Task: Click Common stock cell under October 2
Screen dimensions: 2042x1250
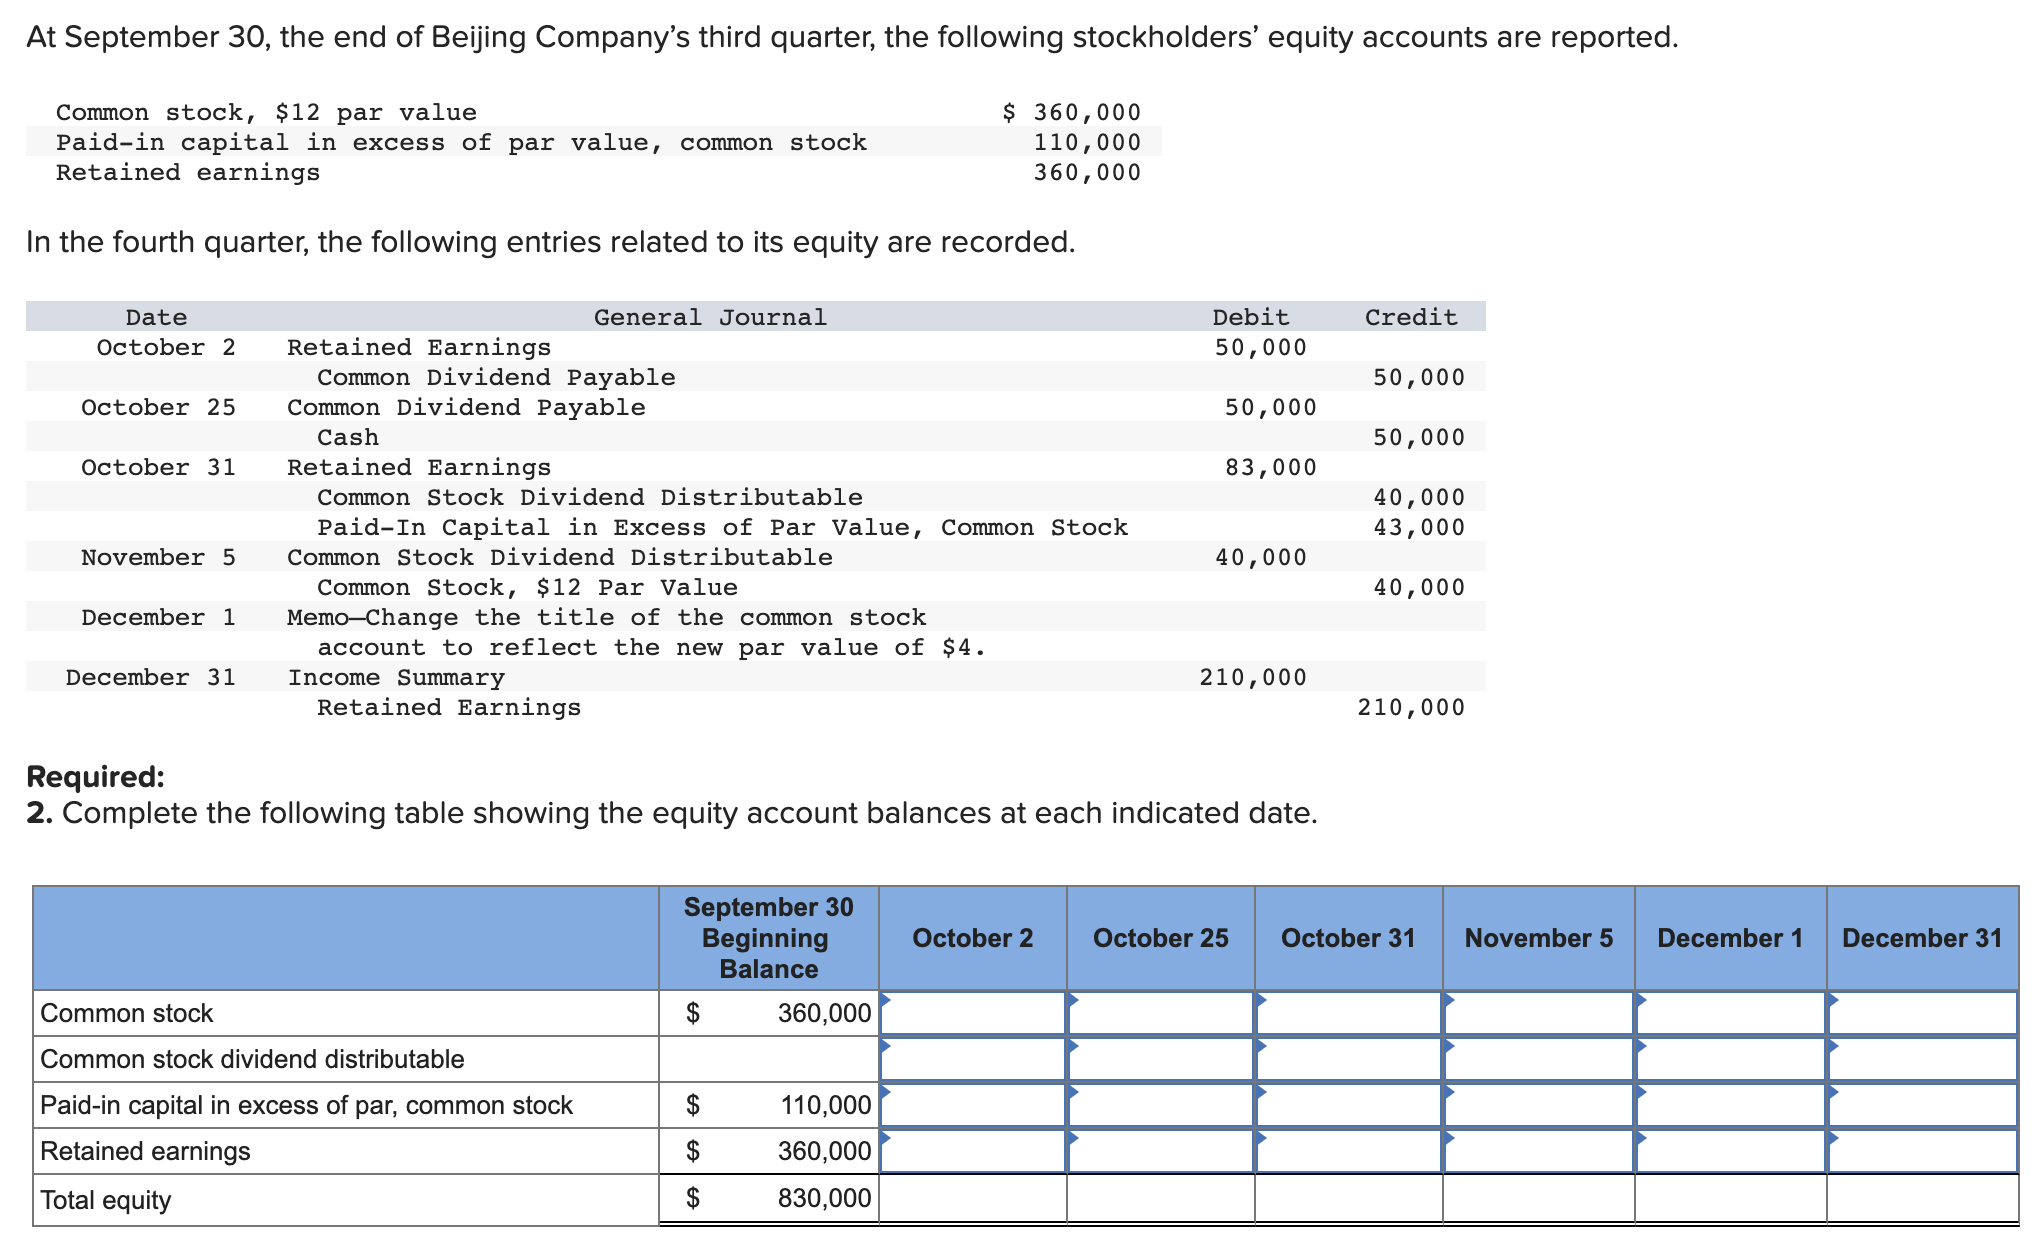Action: click(973, 1013)
